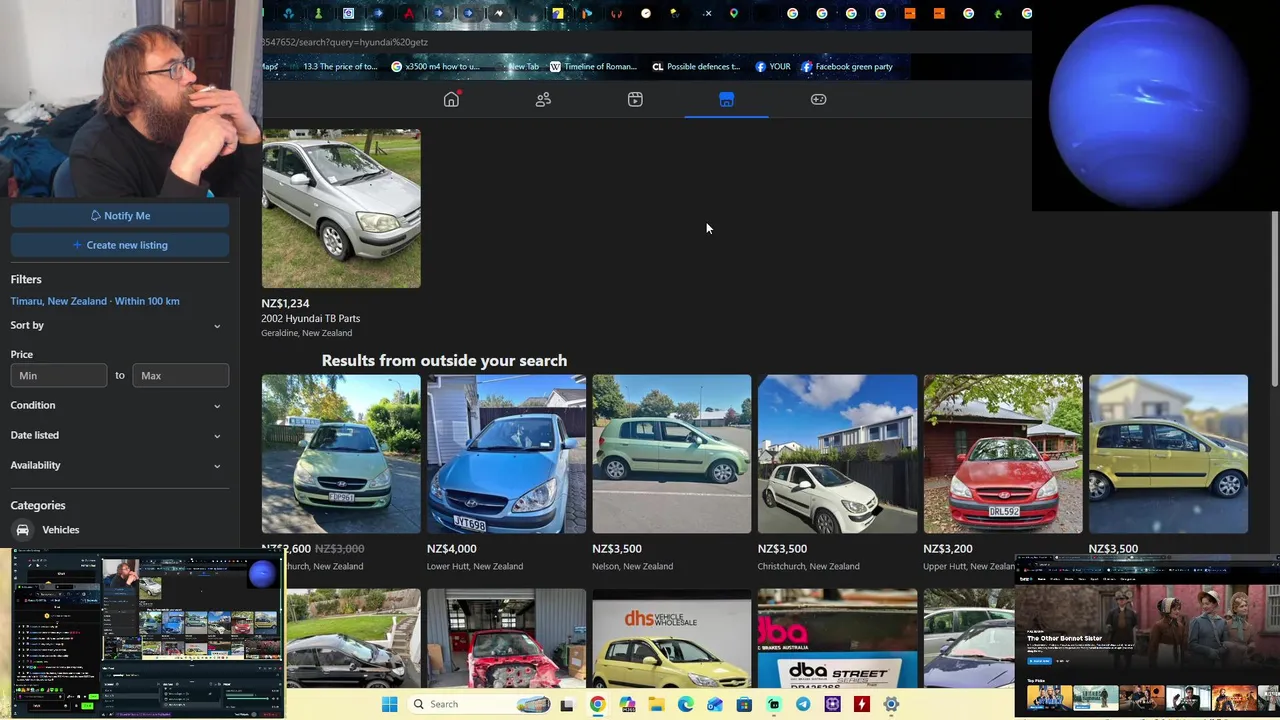Click the browser address bar URL

(345, 42)
